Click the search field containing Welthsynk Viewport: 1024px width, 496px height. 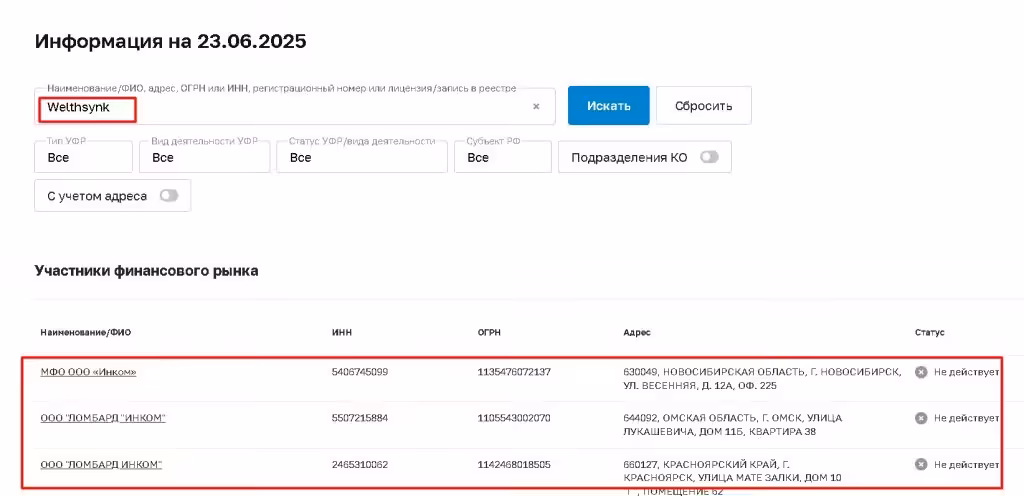tap(295, 107)
